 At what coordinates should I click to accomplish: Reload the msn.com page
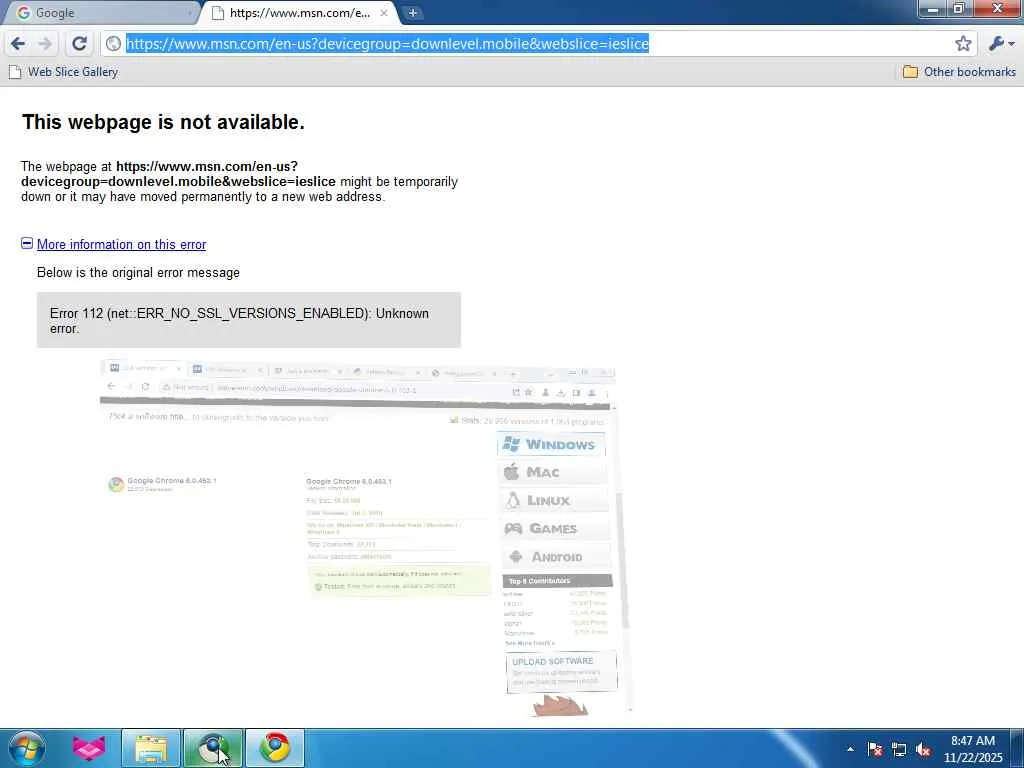79,44
